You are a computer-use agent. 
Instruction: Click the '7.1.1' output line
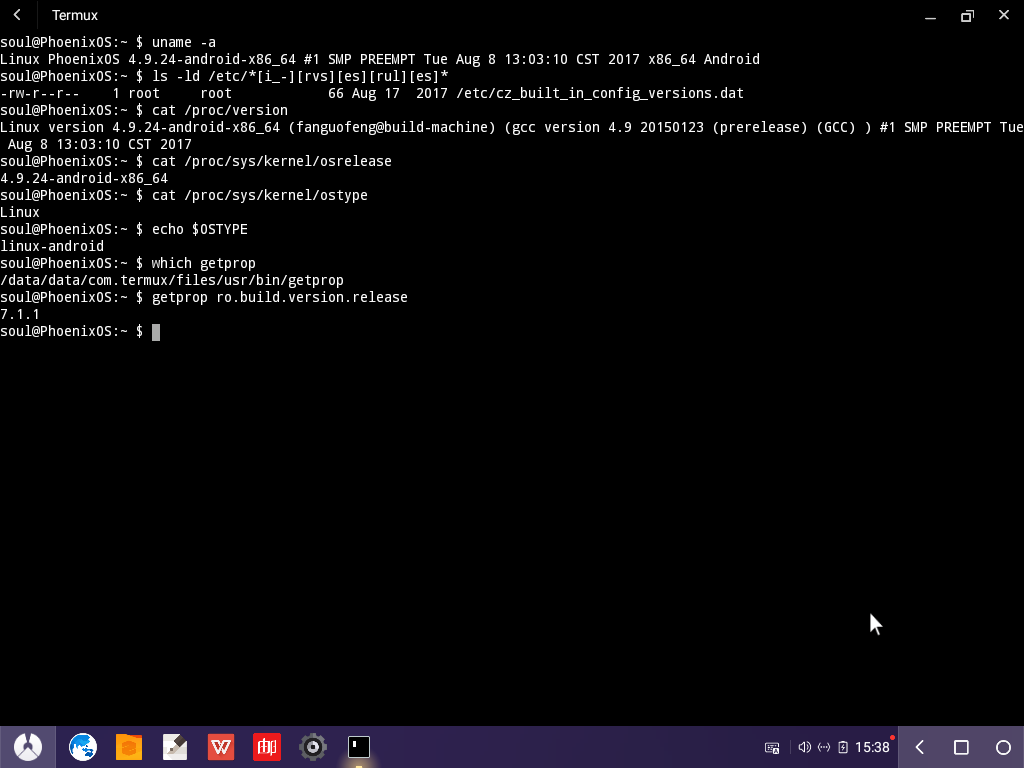pos(20,314)
